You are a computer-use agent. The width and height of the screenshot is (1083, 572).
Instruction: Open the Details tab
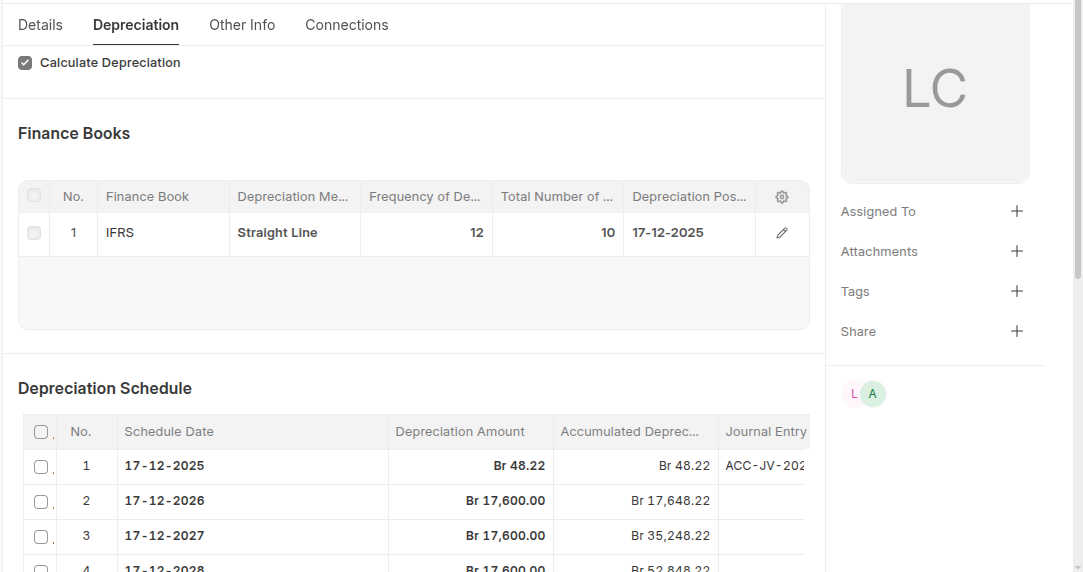(40, 25)
